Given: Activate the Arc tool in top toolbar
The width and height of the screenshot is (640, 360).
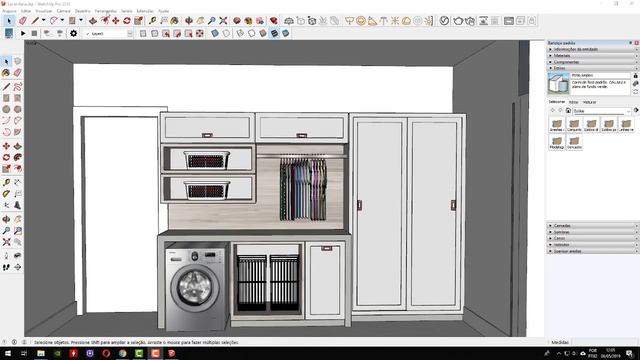Looking at the screenshot, I should click(53, 20).
